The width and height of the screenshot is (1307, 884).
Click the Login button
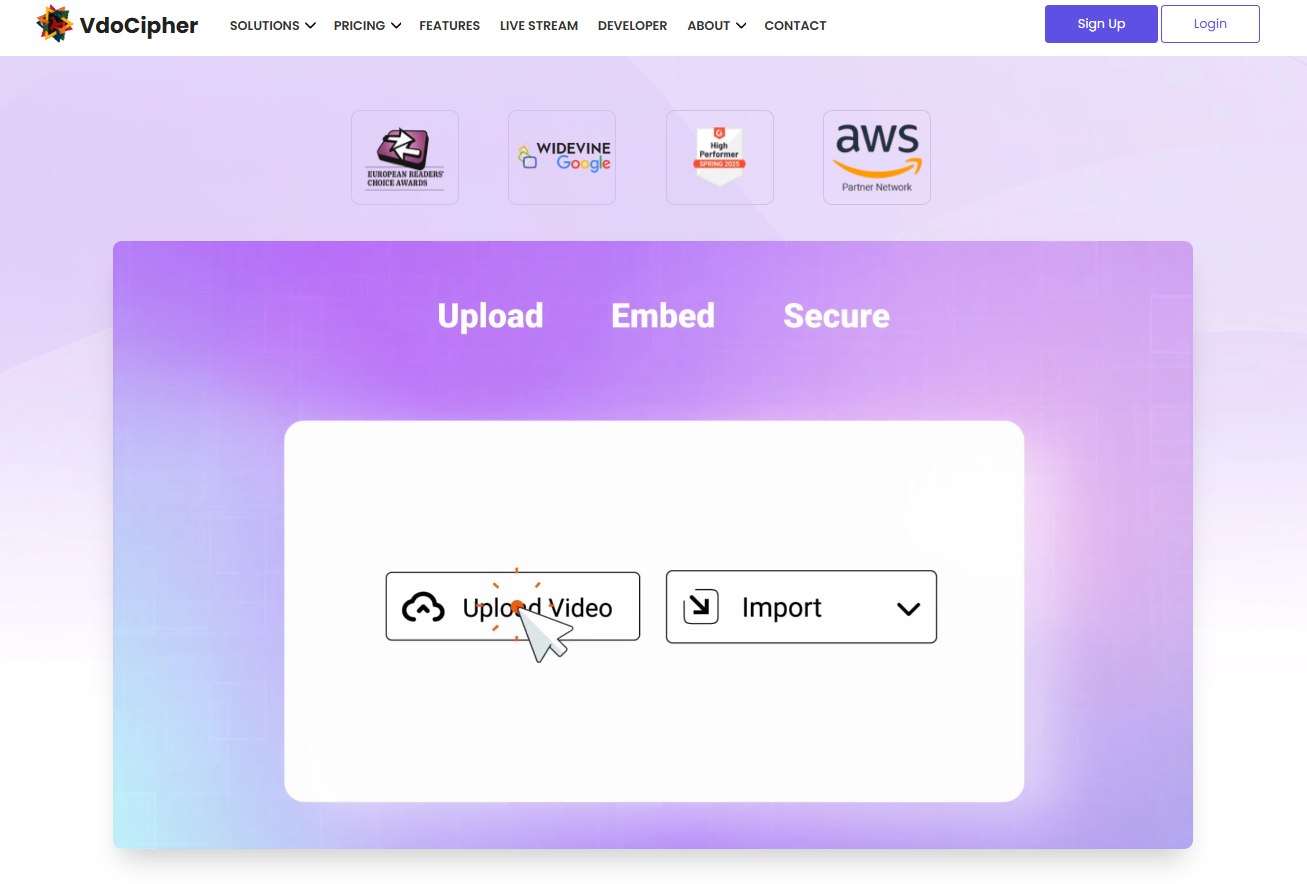(x=1210, y=24)
